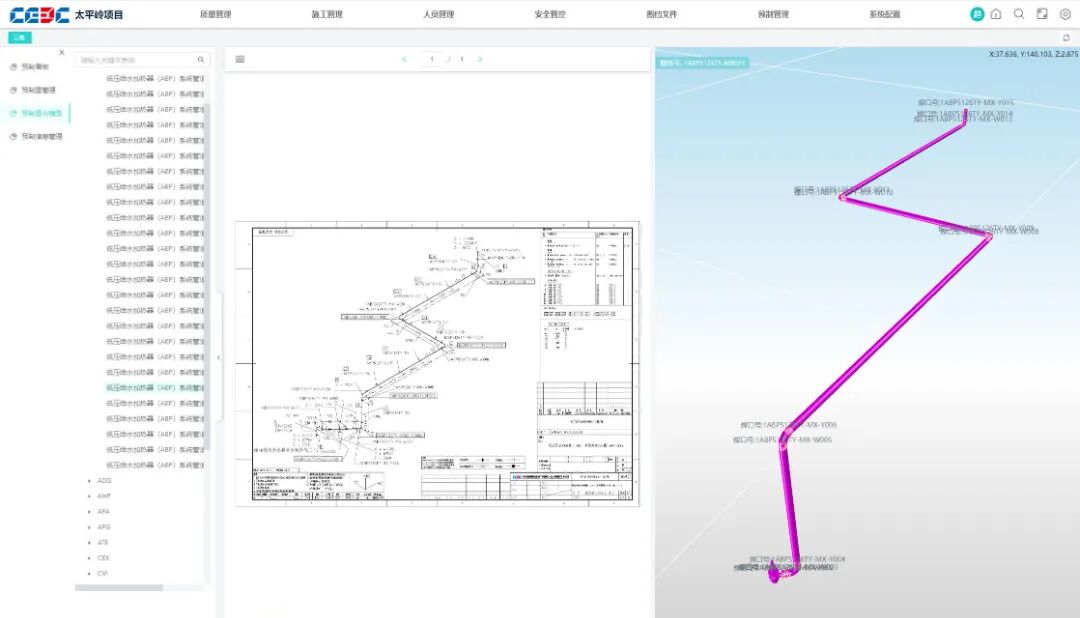
Task: Close the left sidebar with the X icon
Action: 62,52
